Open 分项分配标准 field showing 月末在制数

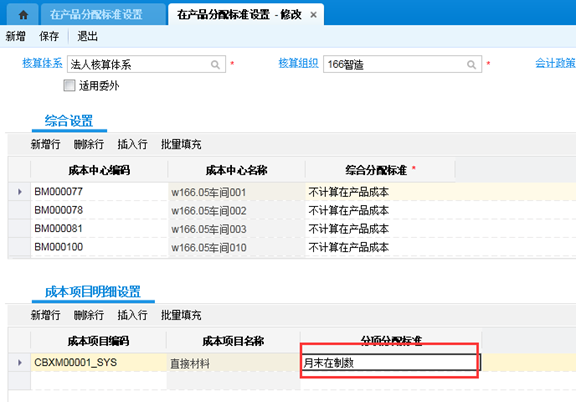pyautogui.click(x=390, y=363)
